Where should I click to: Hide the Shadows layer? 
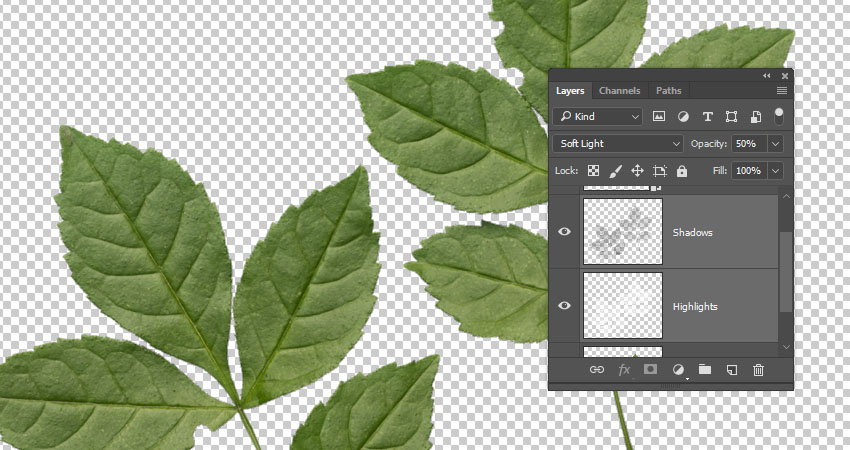point(564,232)
